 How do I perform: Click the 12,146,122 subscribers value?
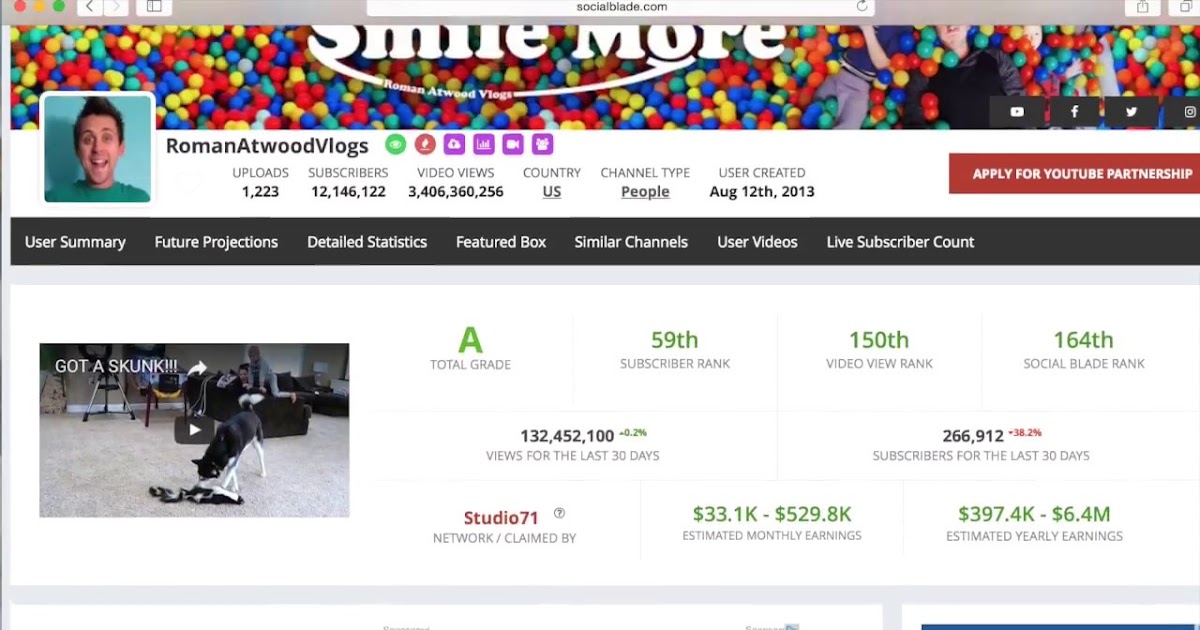point(348,192)
